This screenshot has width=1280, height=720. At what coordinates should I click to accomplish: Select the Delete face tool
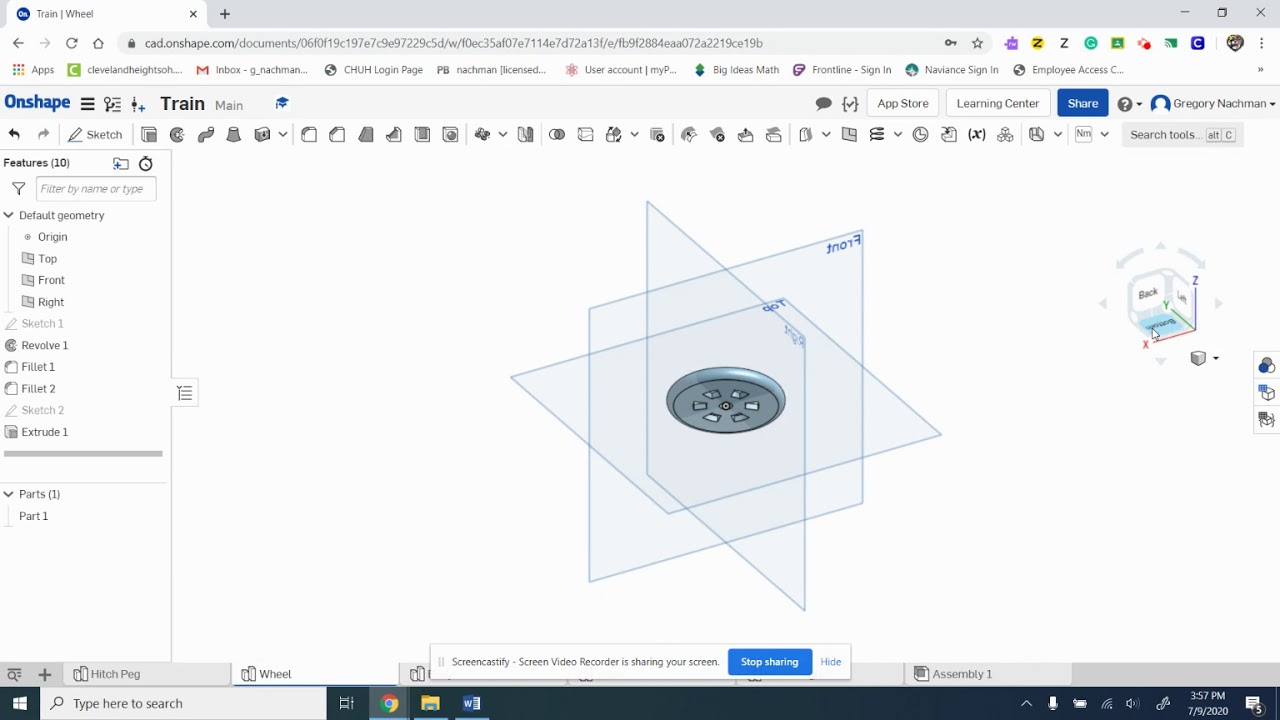tap(717, 135)
